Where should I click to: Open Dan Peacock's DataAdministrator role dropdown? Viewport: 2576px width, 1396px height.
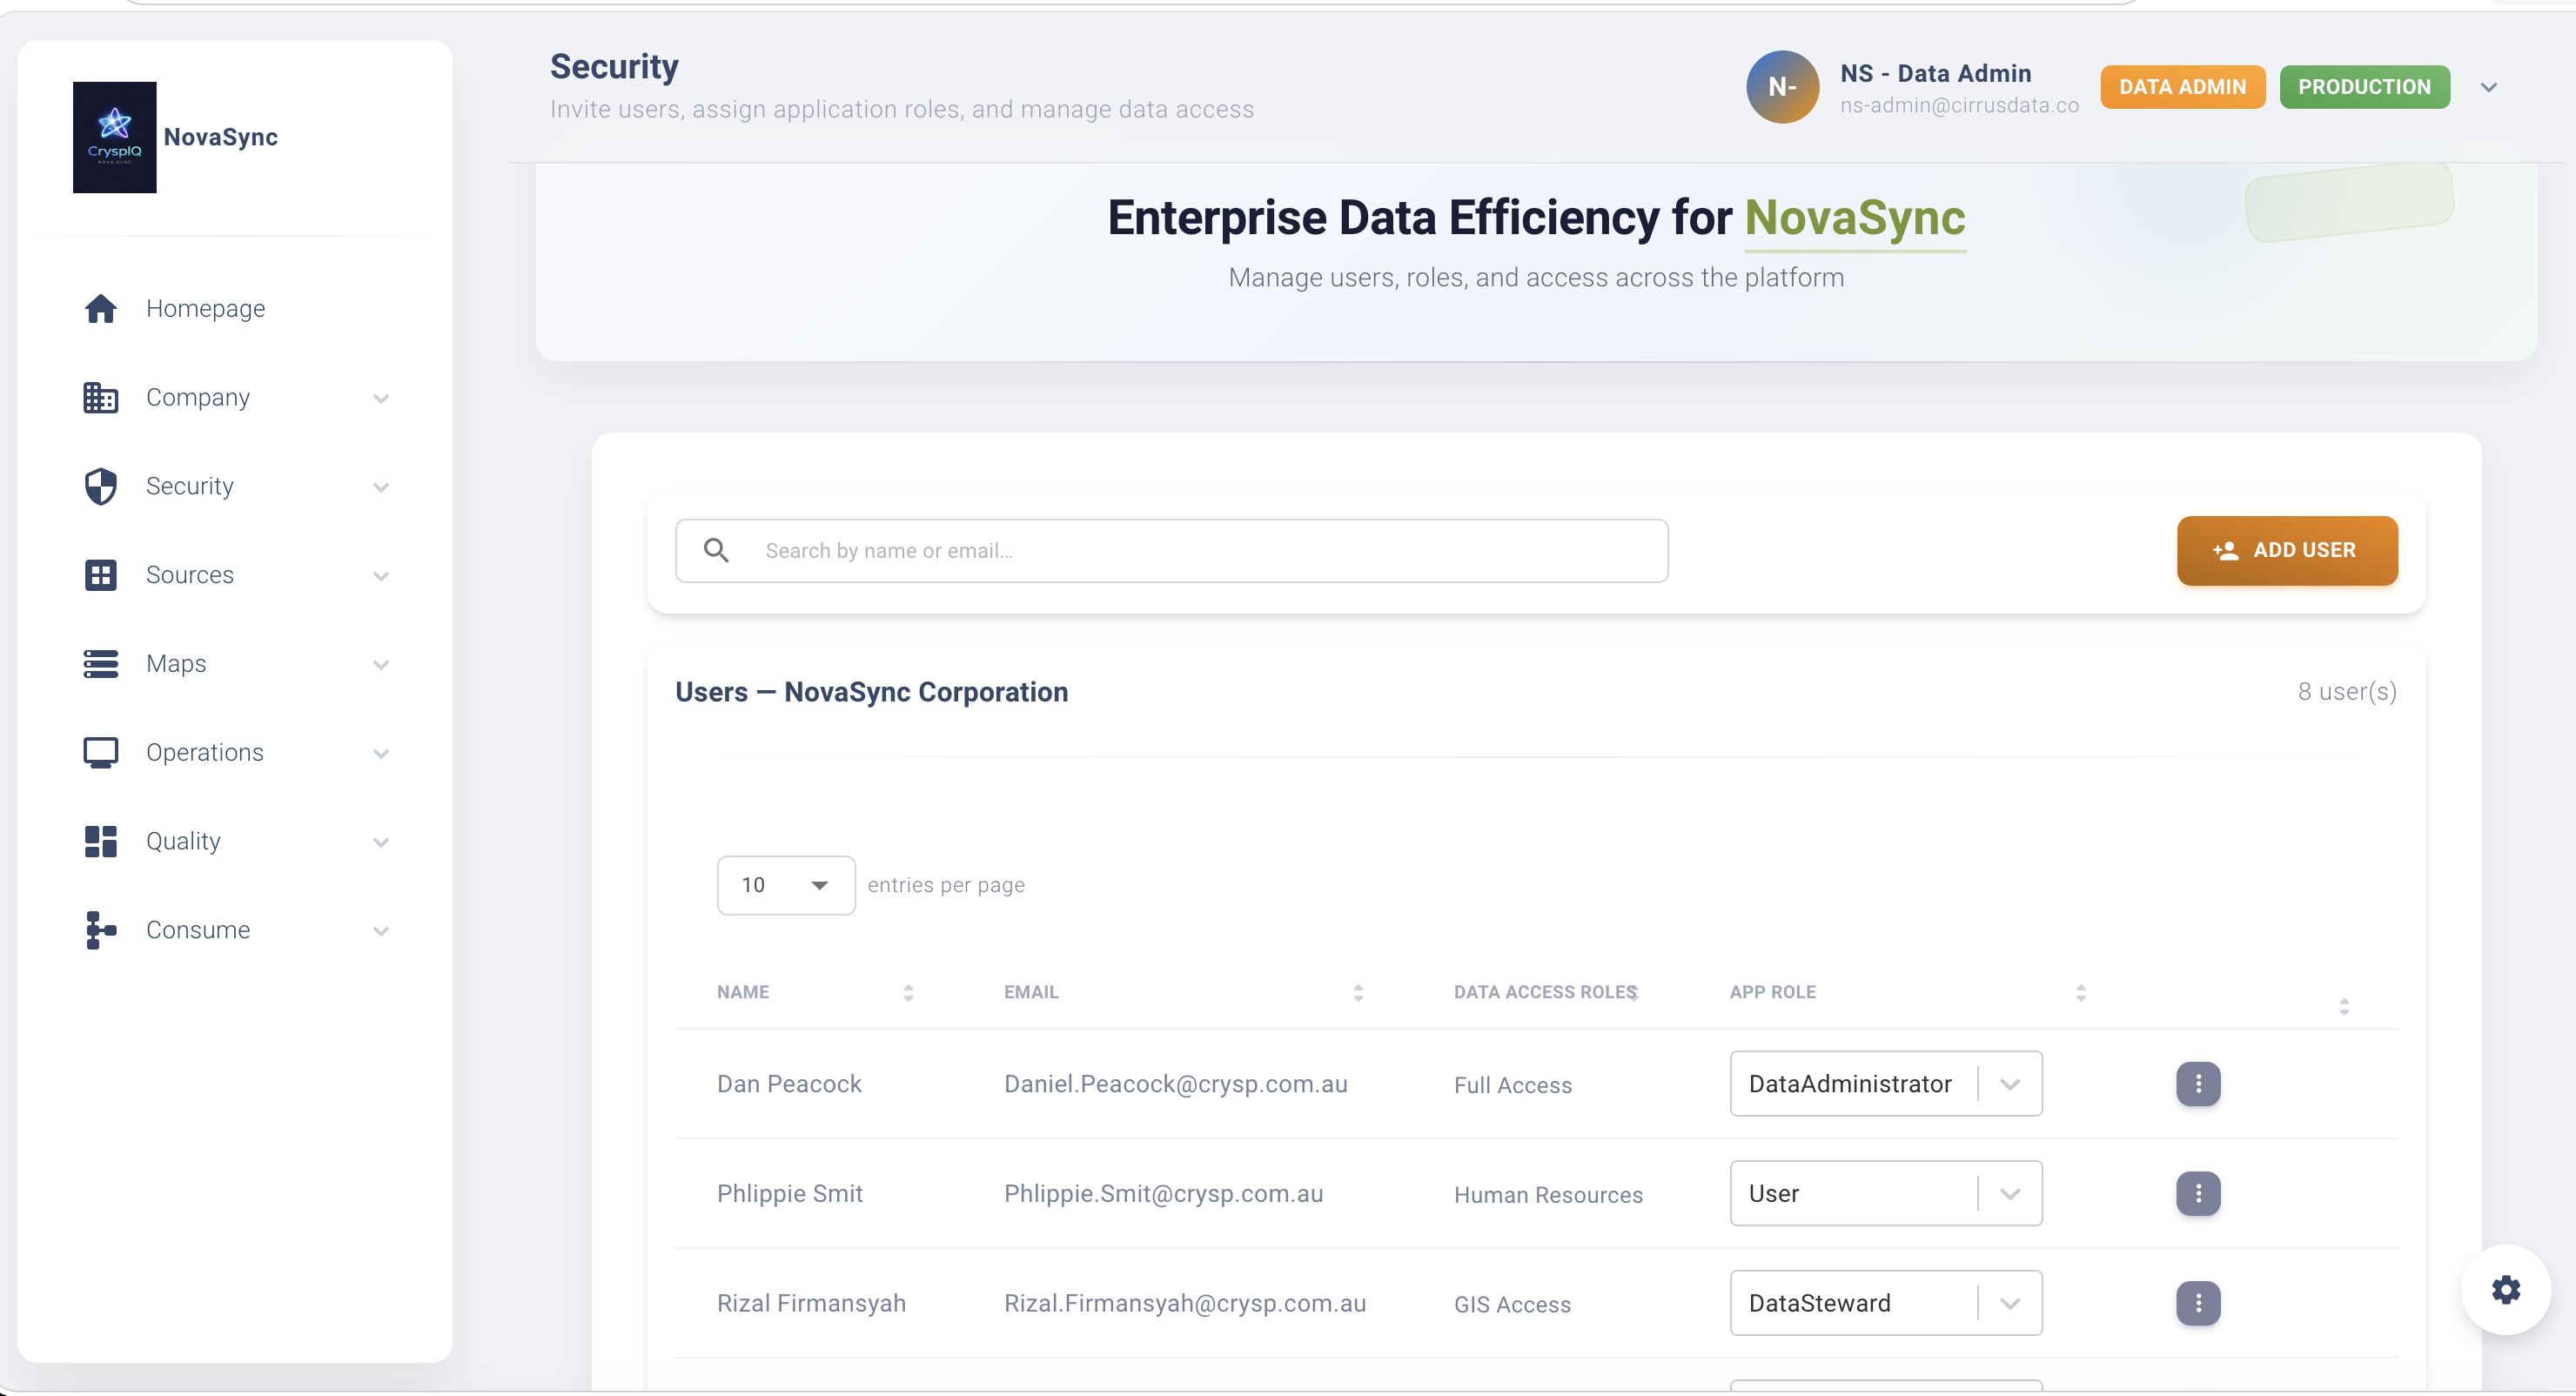tap(1886, 1084)
